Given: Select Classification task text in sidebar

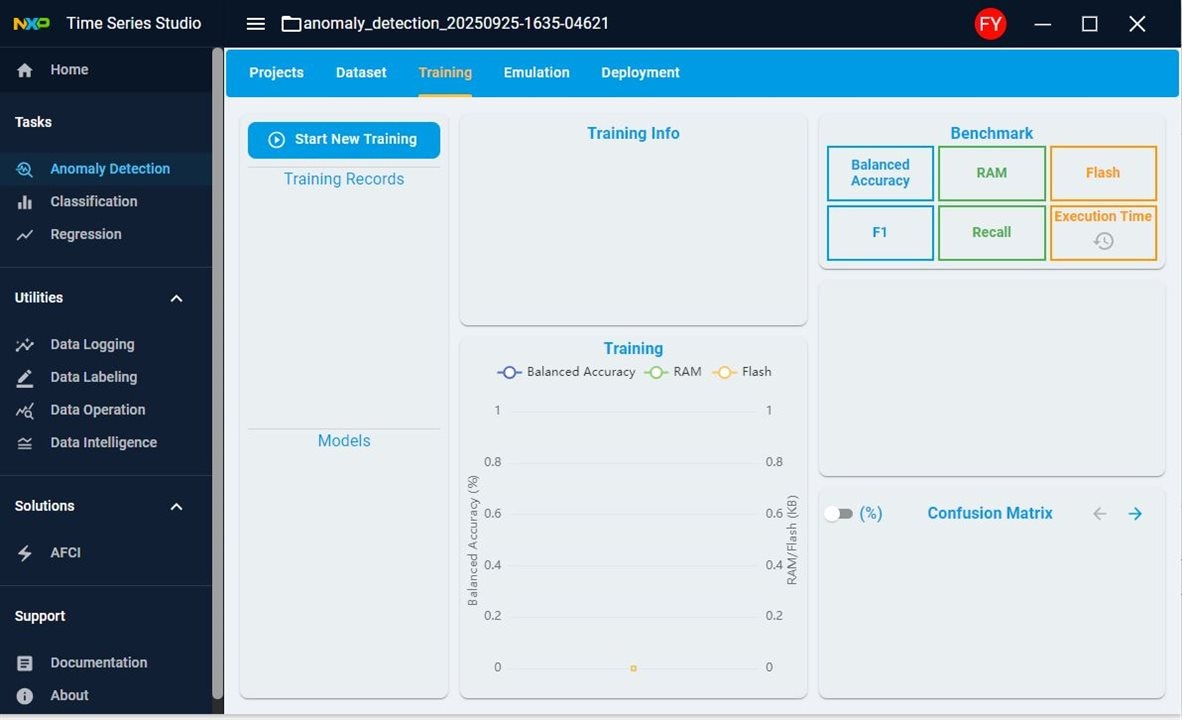Looking at the screenshot, I should (94, 201).
